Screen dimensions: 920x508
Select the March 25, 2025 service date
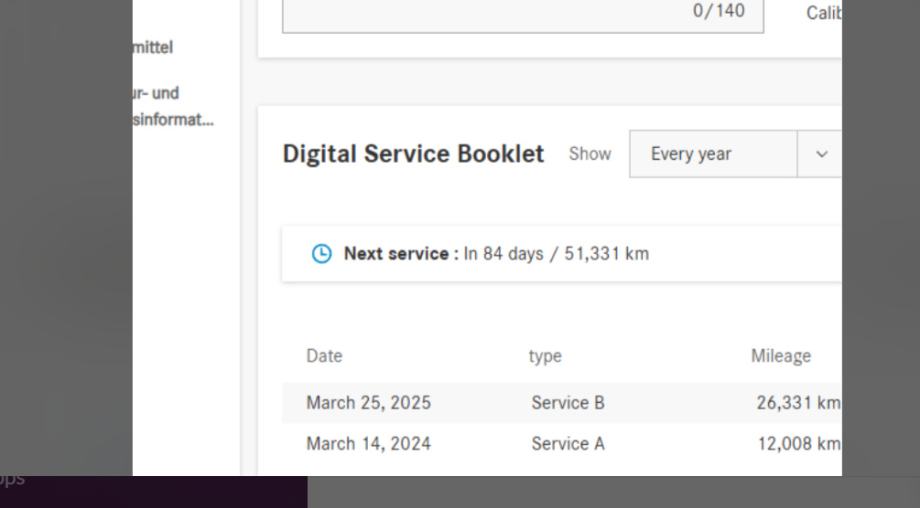click(368, 403)
